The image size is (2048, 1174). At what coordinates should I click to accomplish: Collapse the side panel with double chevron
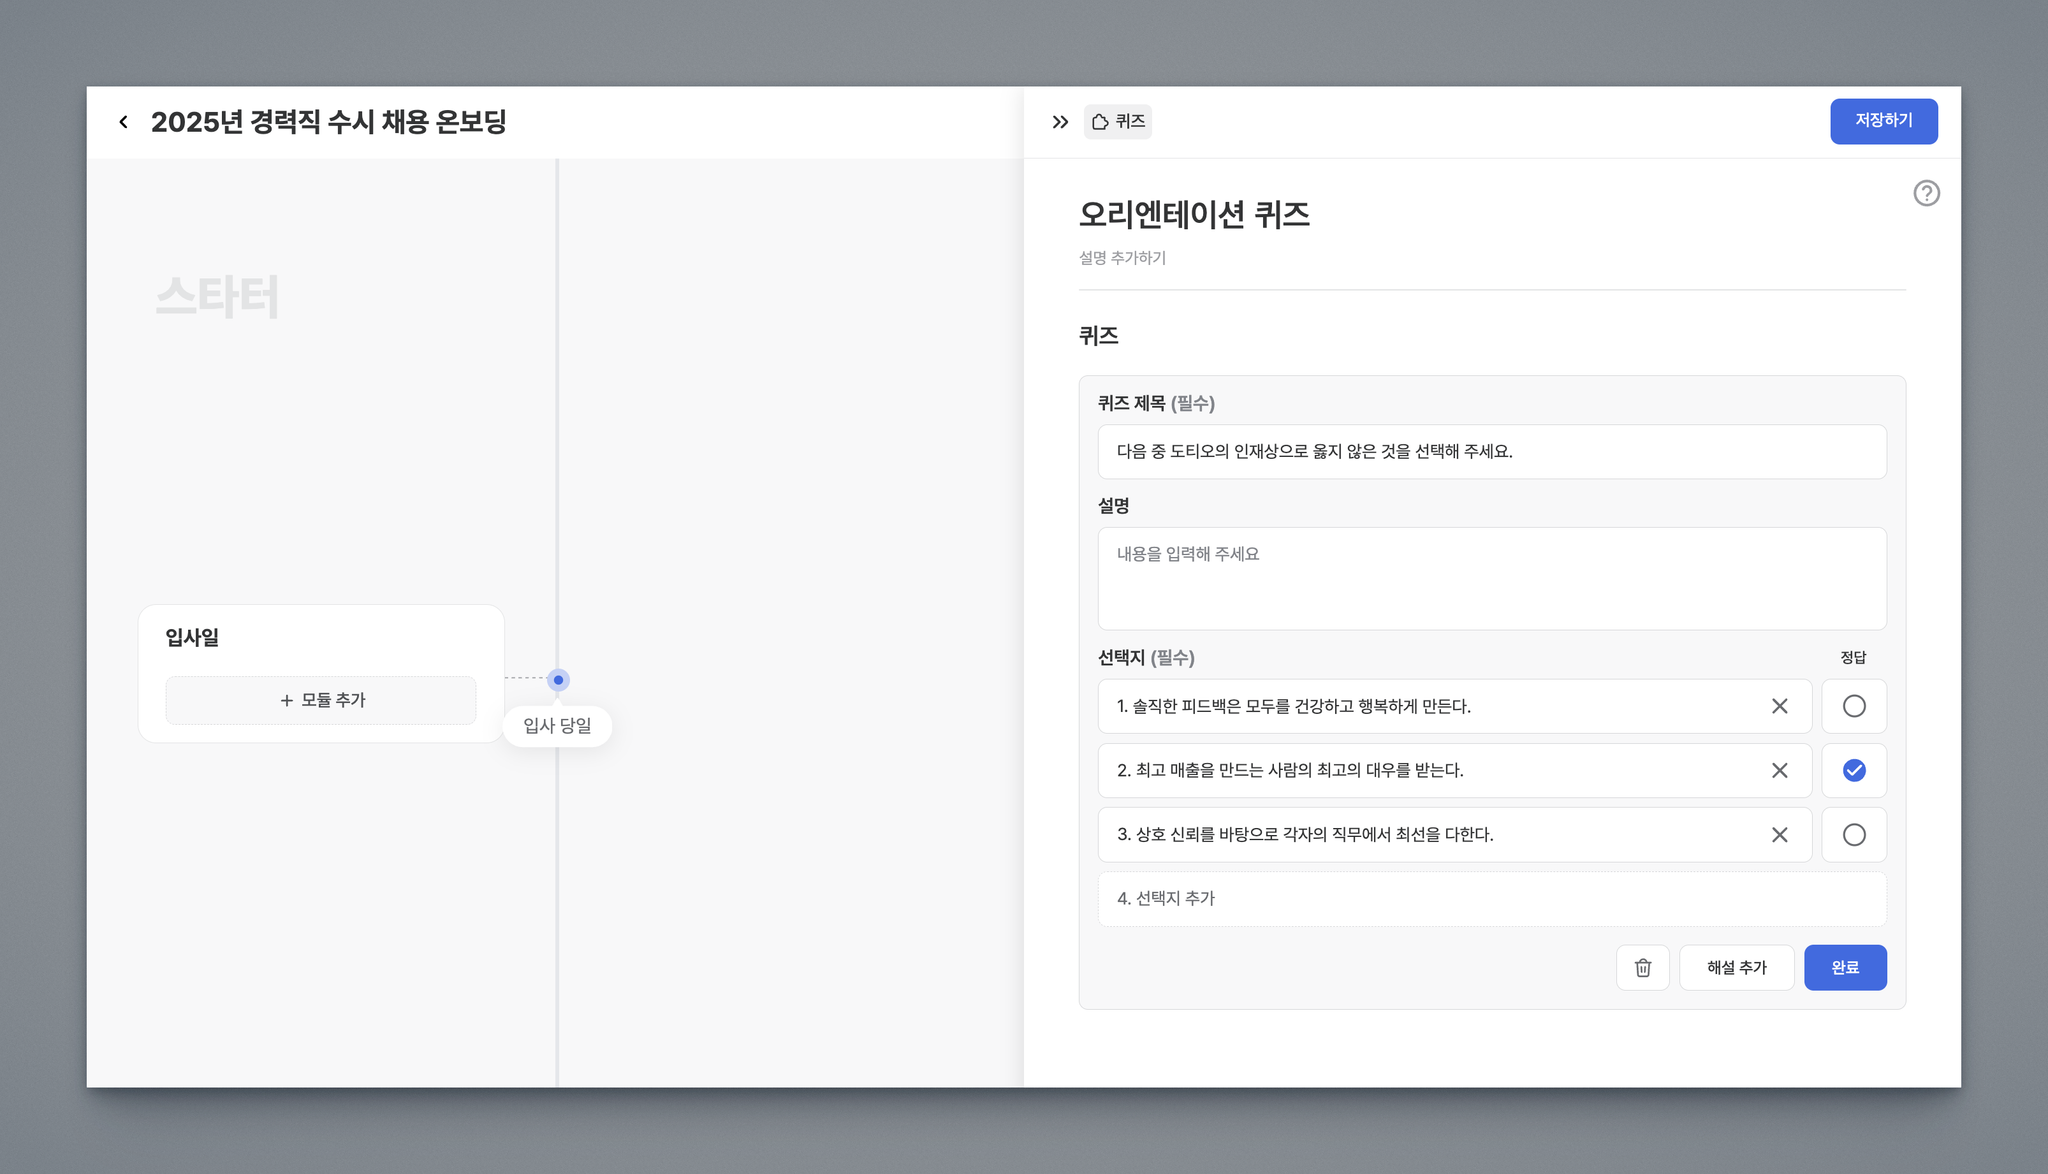point(1060,122)
